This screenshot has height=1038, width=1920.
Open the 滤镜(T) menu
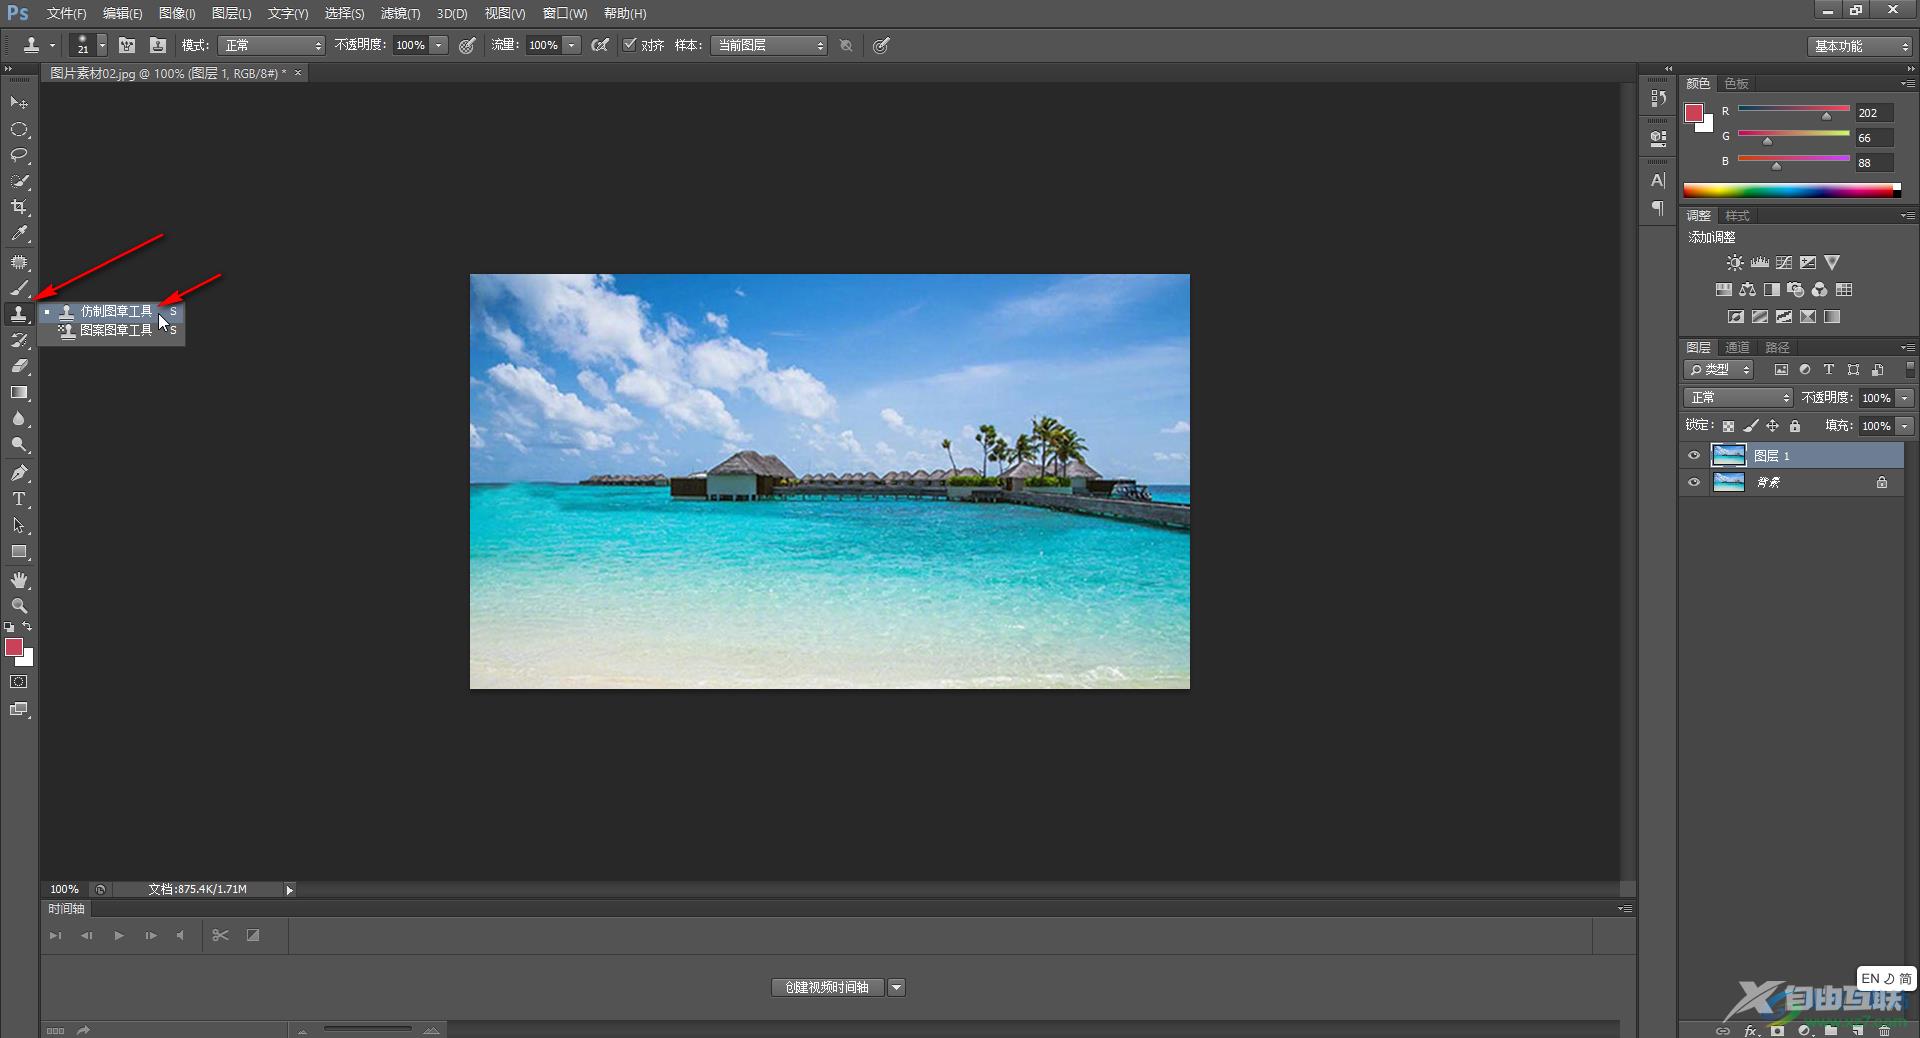tap(400, 13)
